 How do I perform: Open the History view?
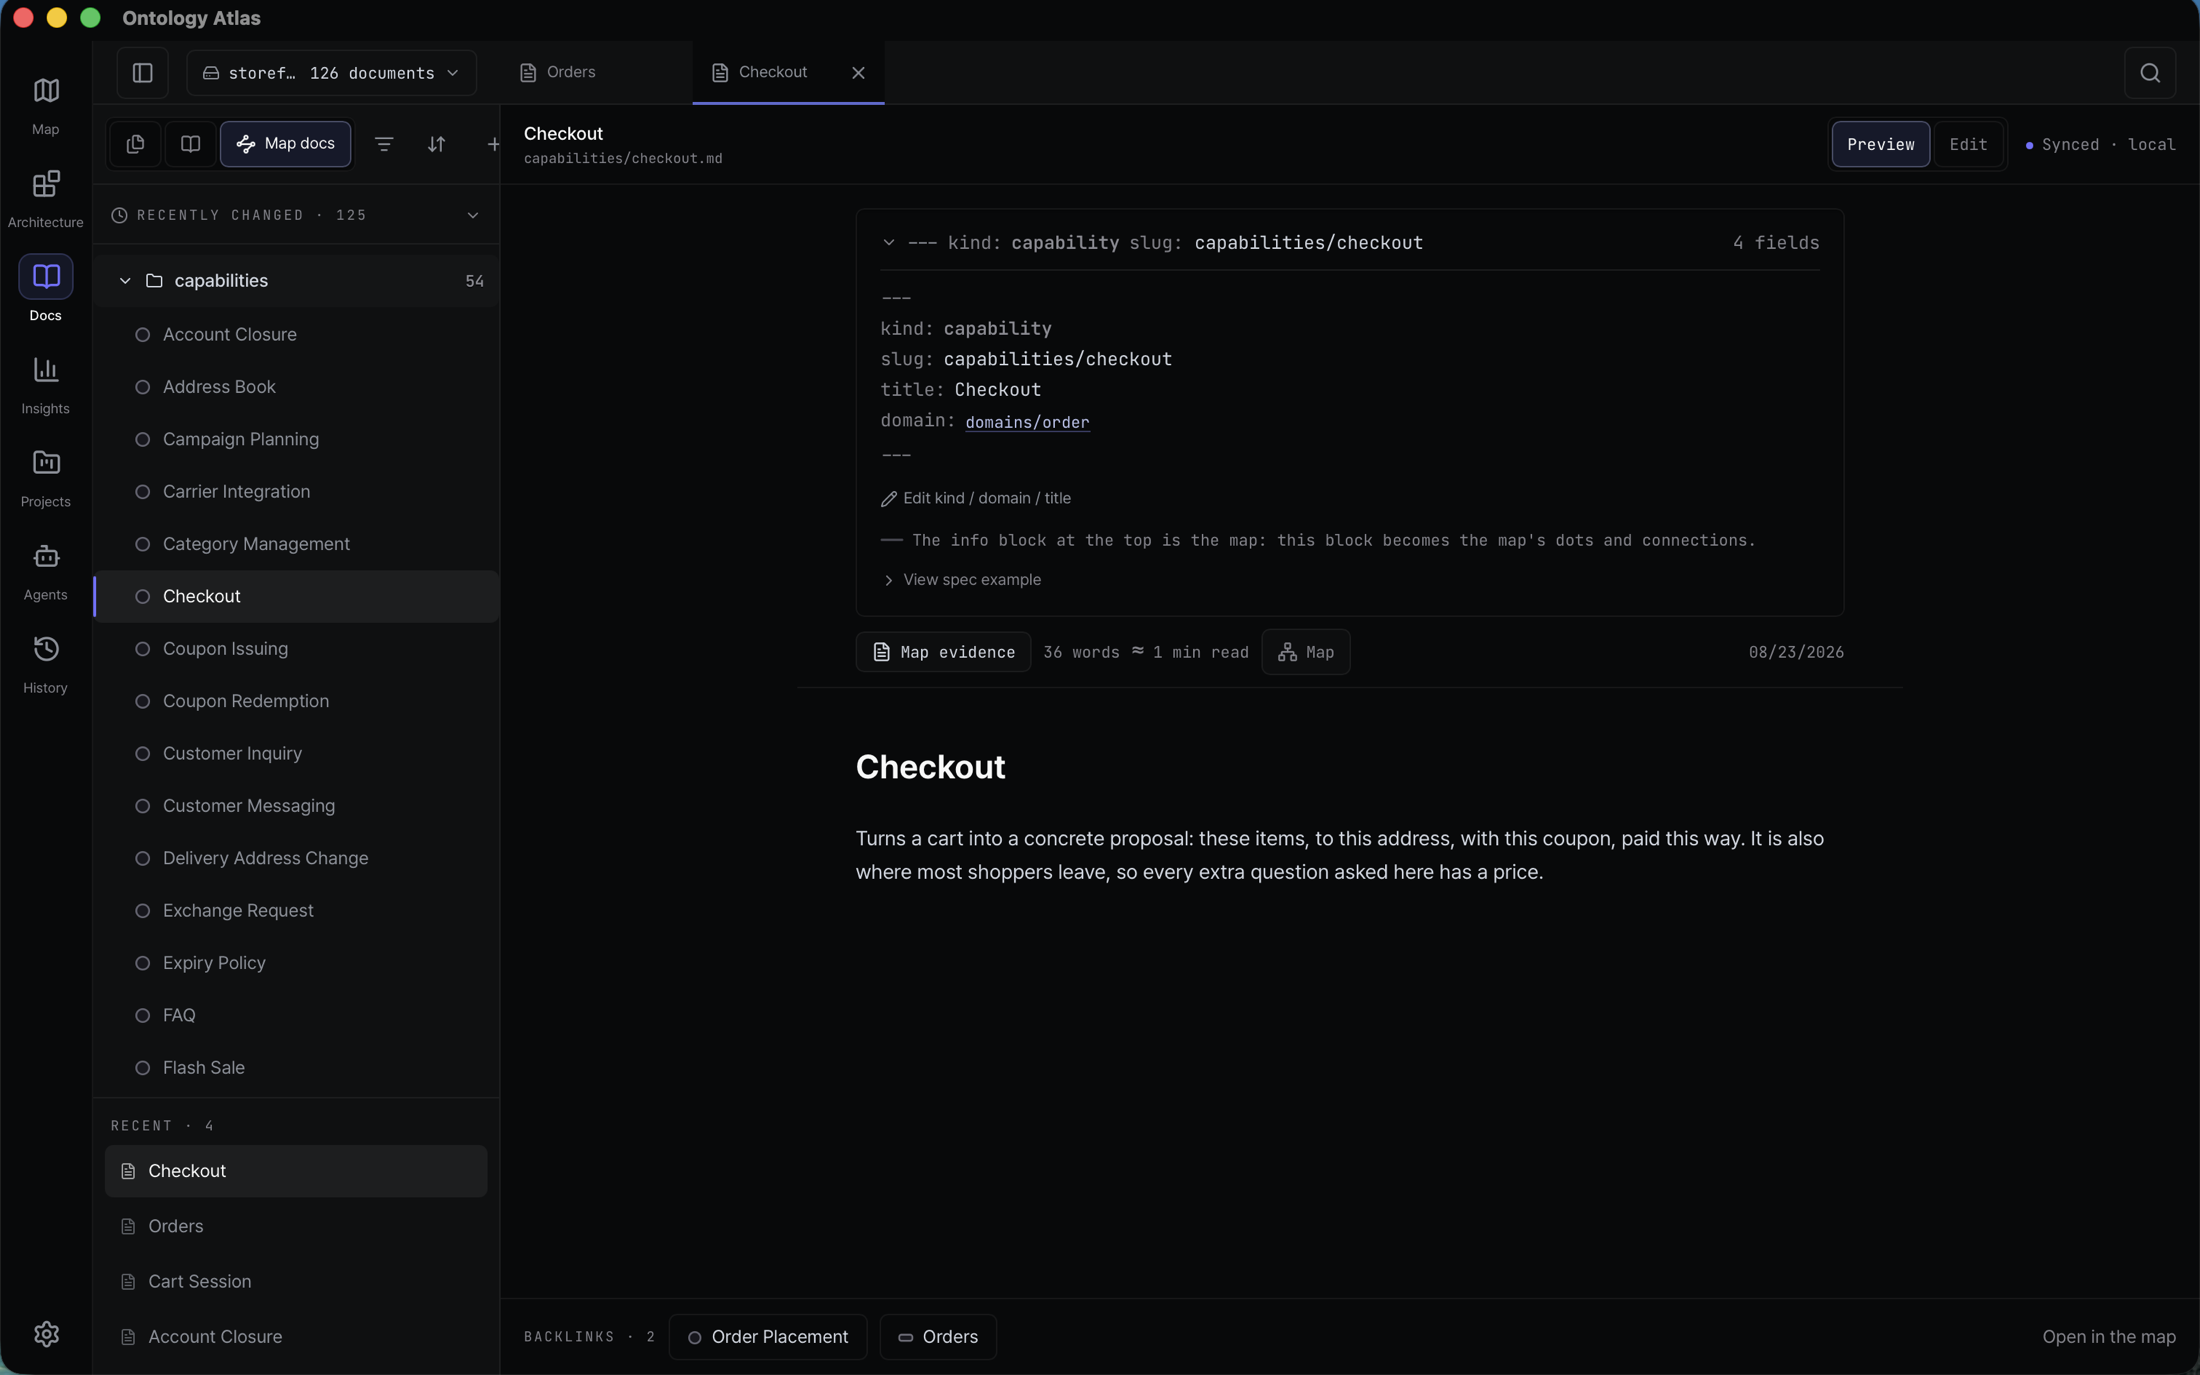[x=45, y=664]
